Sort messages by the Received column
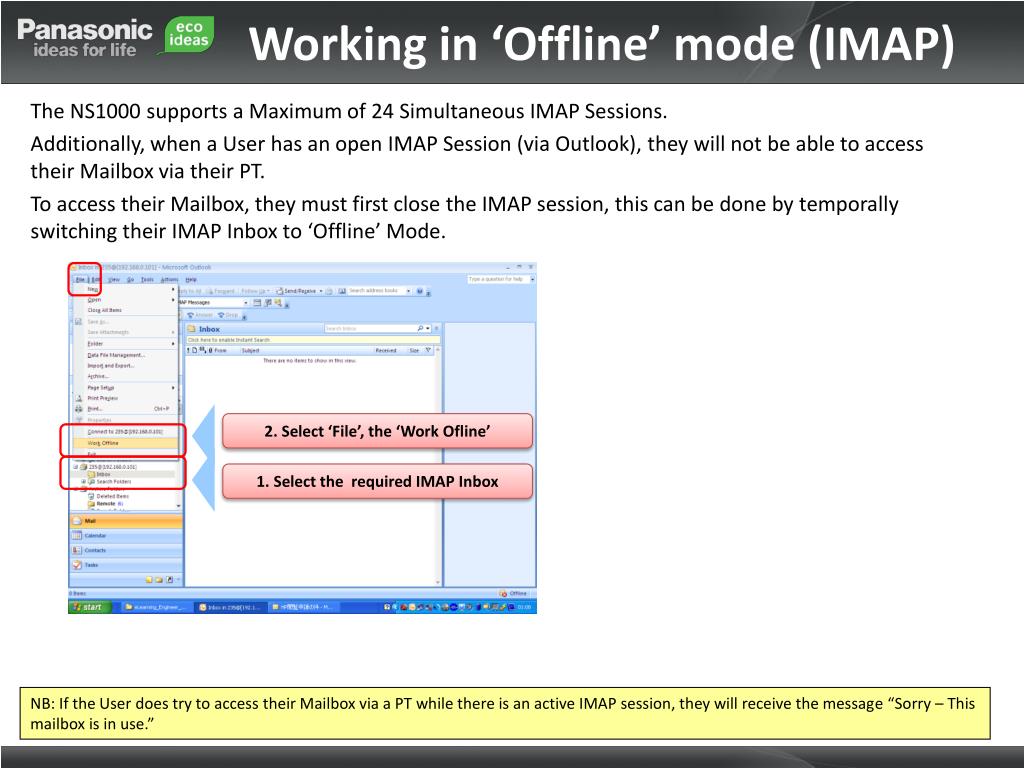 tap(386, 351)
